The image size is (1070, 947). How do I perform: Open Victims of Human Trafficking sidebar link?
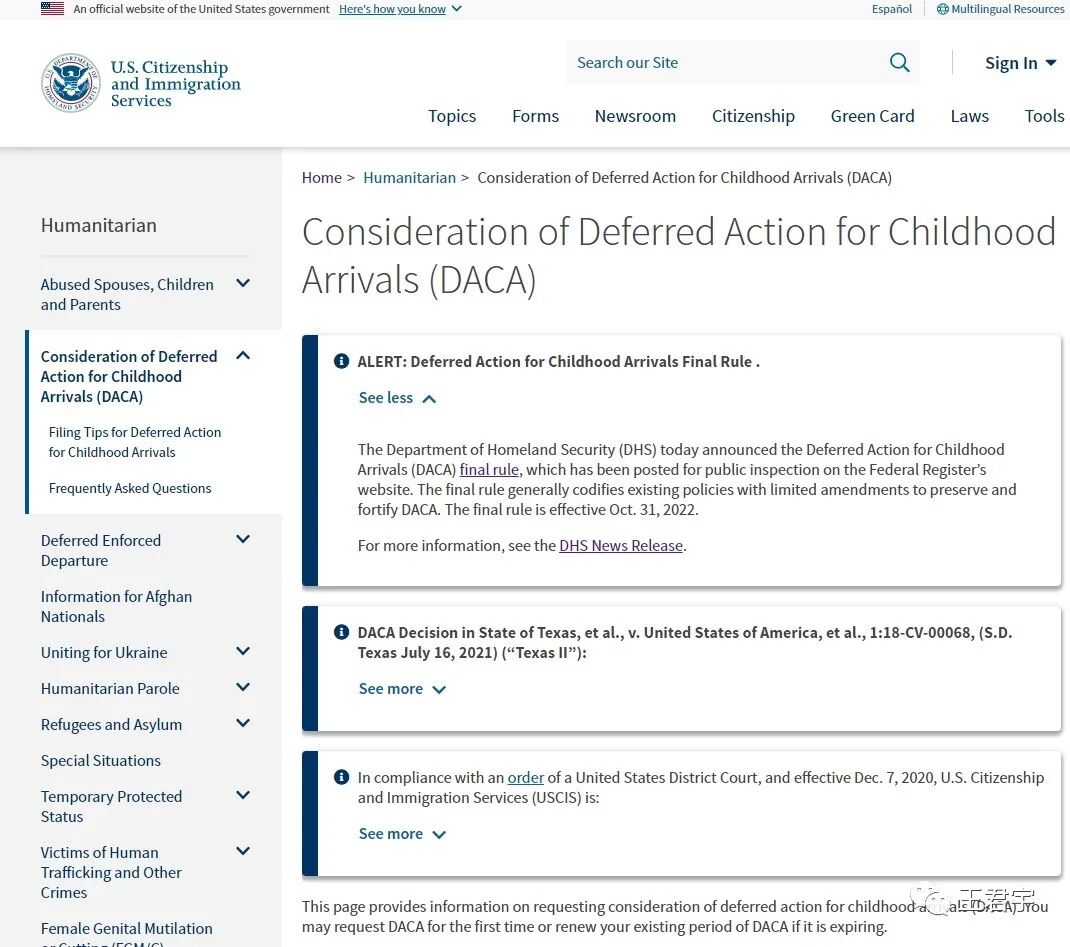[x=111, y=873]
